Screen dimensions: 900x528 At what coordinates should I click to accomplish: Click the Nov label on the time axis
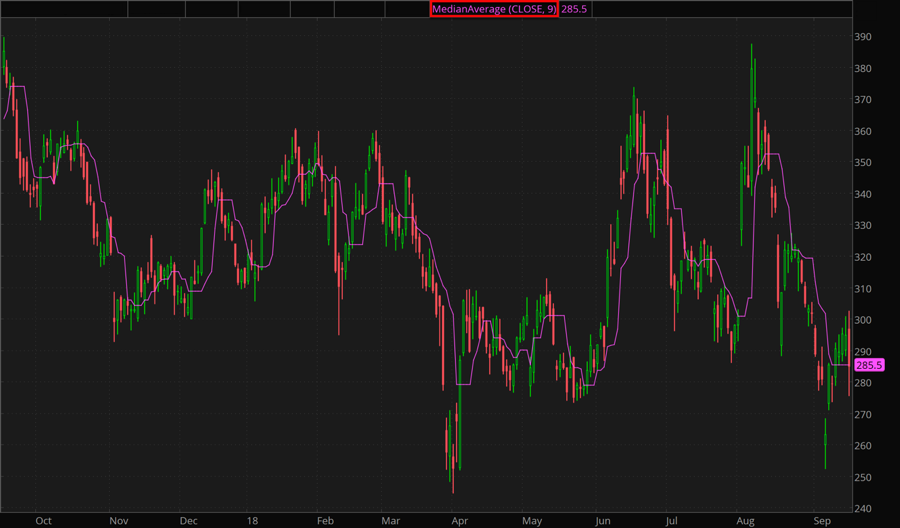coord(119,521)
